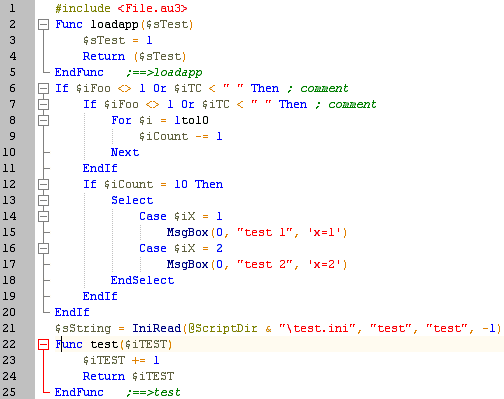This screenshot has width=504, height=399.
Task: Collapse the For loop fold marker
Action: (43, 120)
